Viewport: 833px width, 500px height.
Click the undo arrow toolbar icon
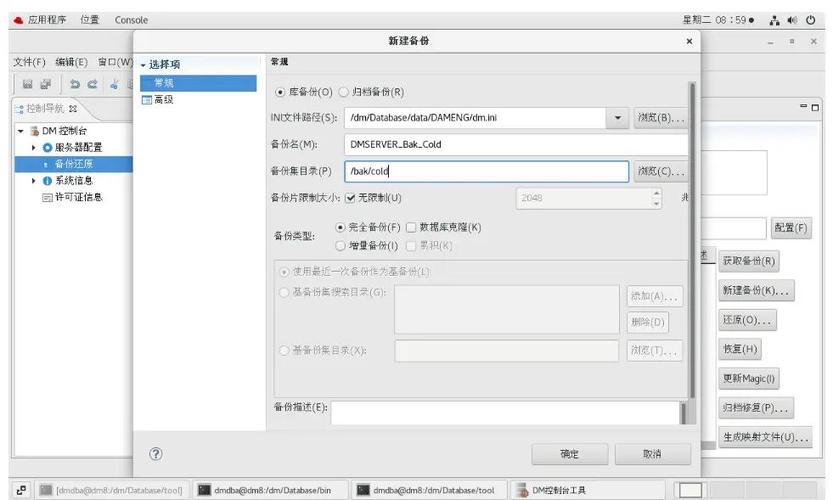[x=75, y=85]
